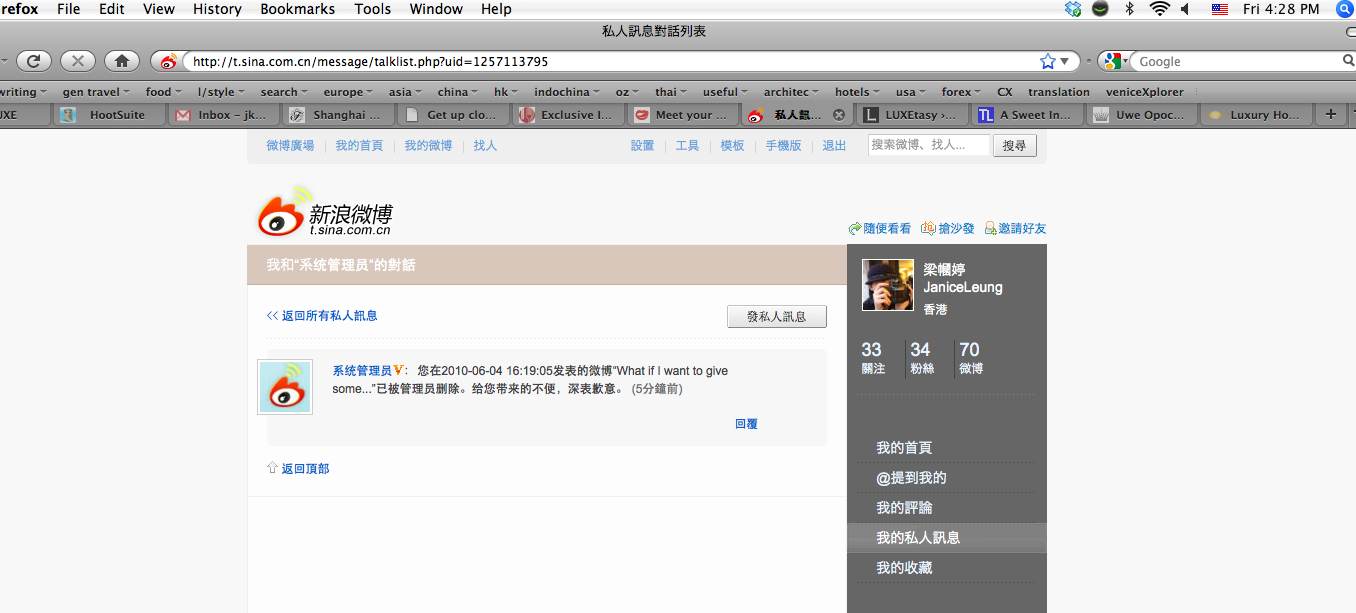Click the search magnifier in the Google box
The width and height of the screenshot is (1356, 613).
[x=1348, y=61]
